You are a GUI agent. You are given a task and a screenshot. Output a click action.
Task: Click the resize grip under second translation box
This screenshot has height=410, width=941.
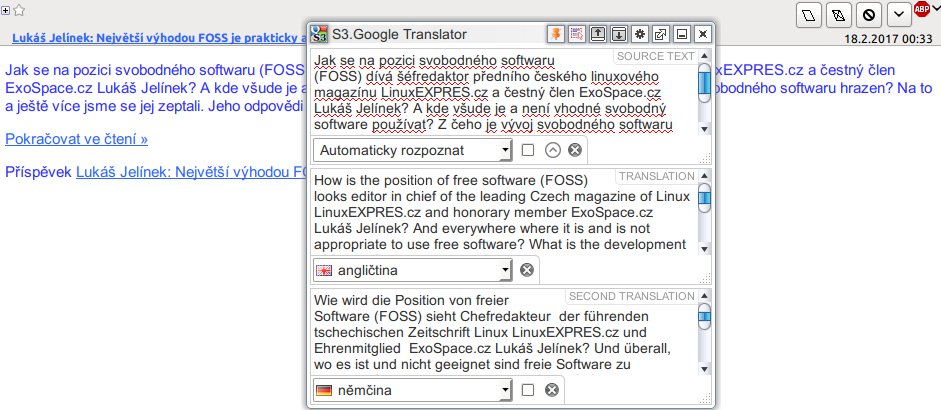point(706,398)
